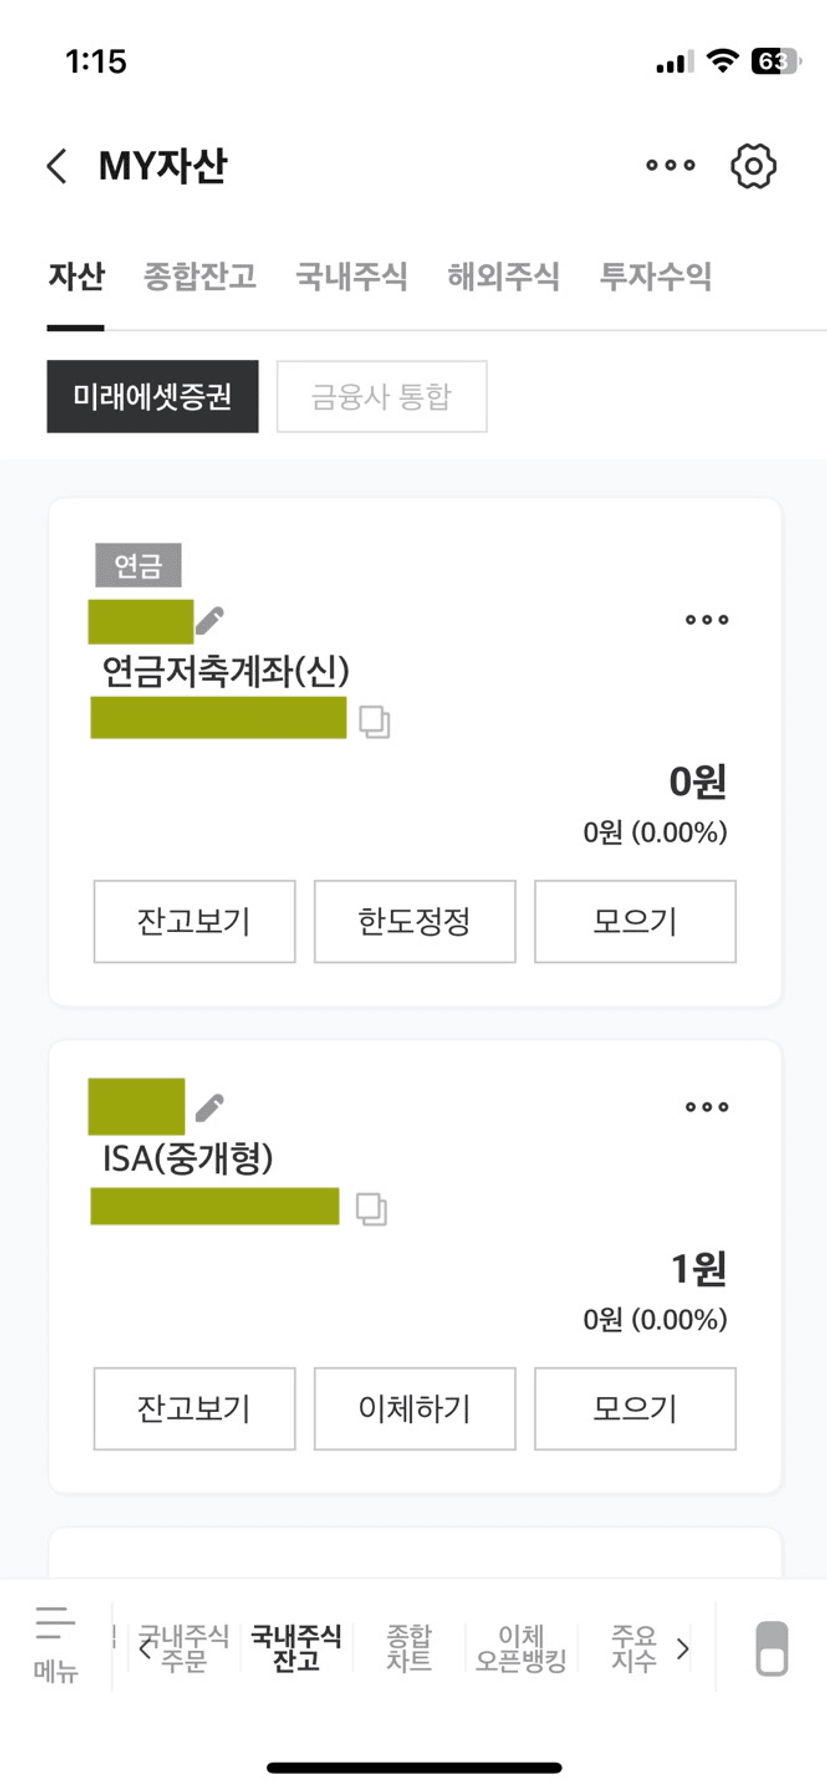Edit the ISA account nickname with the pencil icon

point(210,1108)
